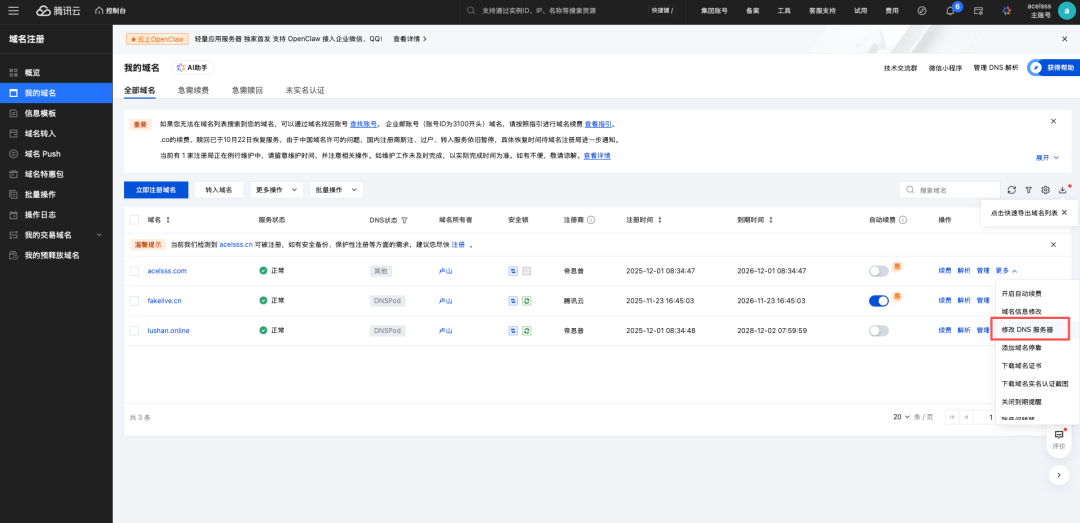Click green security lock icon for lushan.online

tap(526, 331)
